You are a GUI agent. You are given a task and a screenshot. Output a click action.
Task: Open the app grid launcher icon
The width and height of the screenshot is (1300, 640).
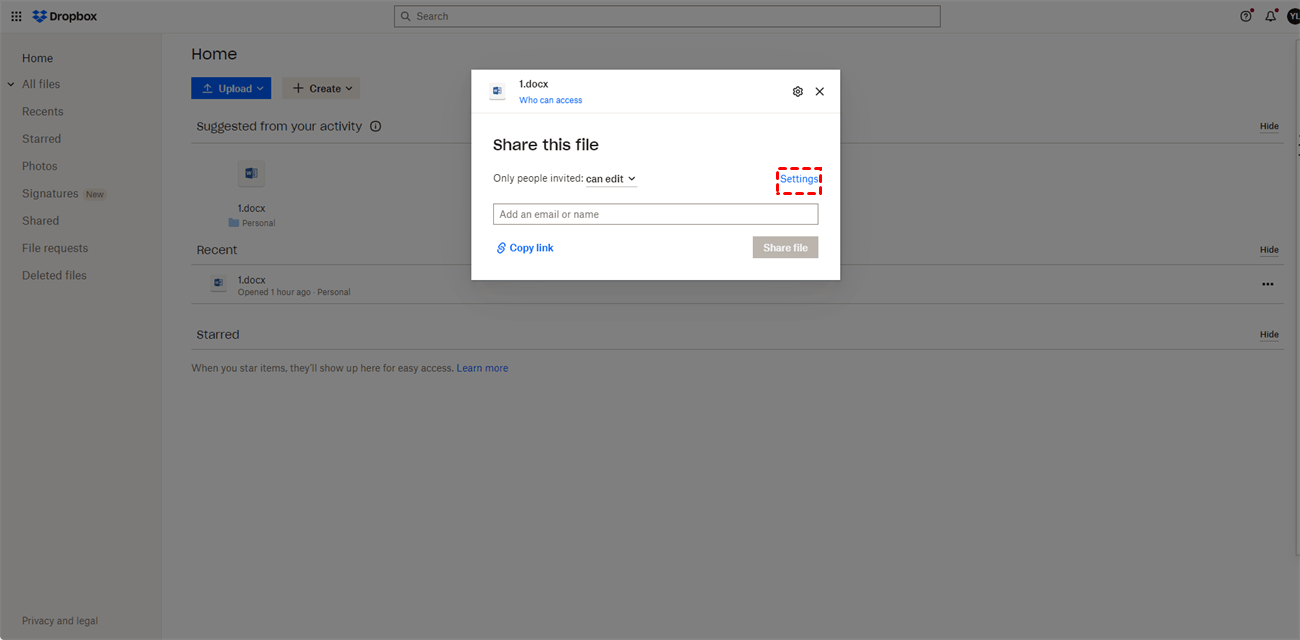(16, 16)
